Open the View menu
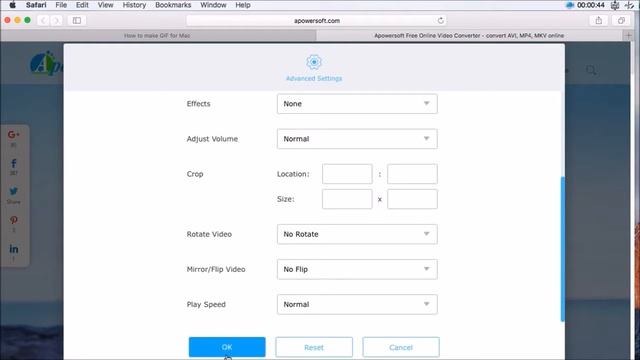This screenshot has width=640, height=360. click(x=105, y=5)
